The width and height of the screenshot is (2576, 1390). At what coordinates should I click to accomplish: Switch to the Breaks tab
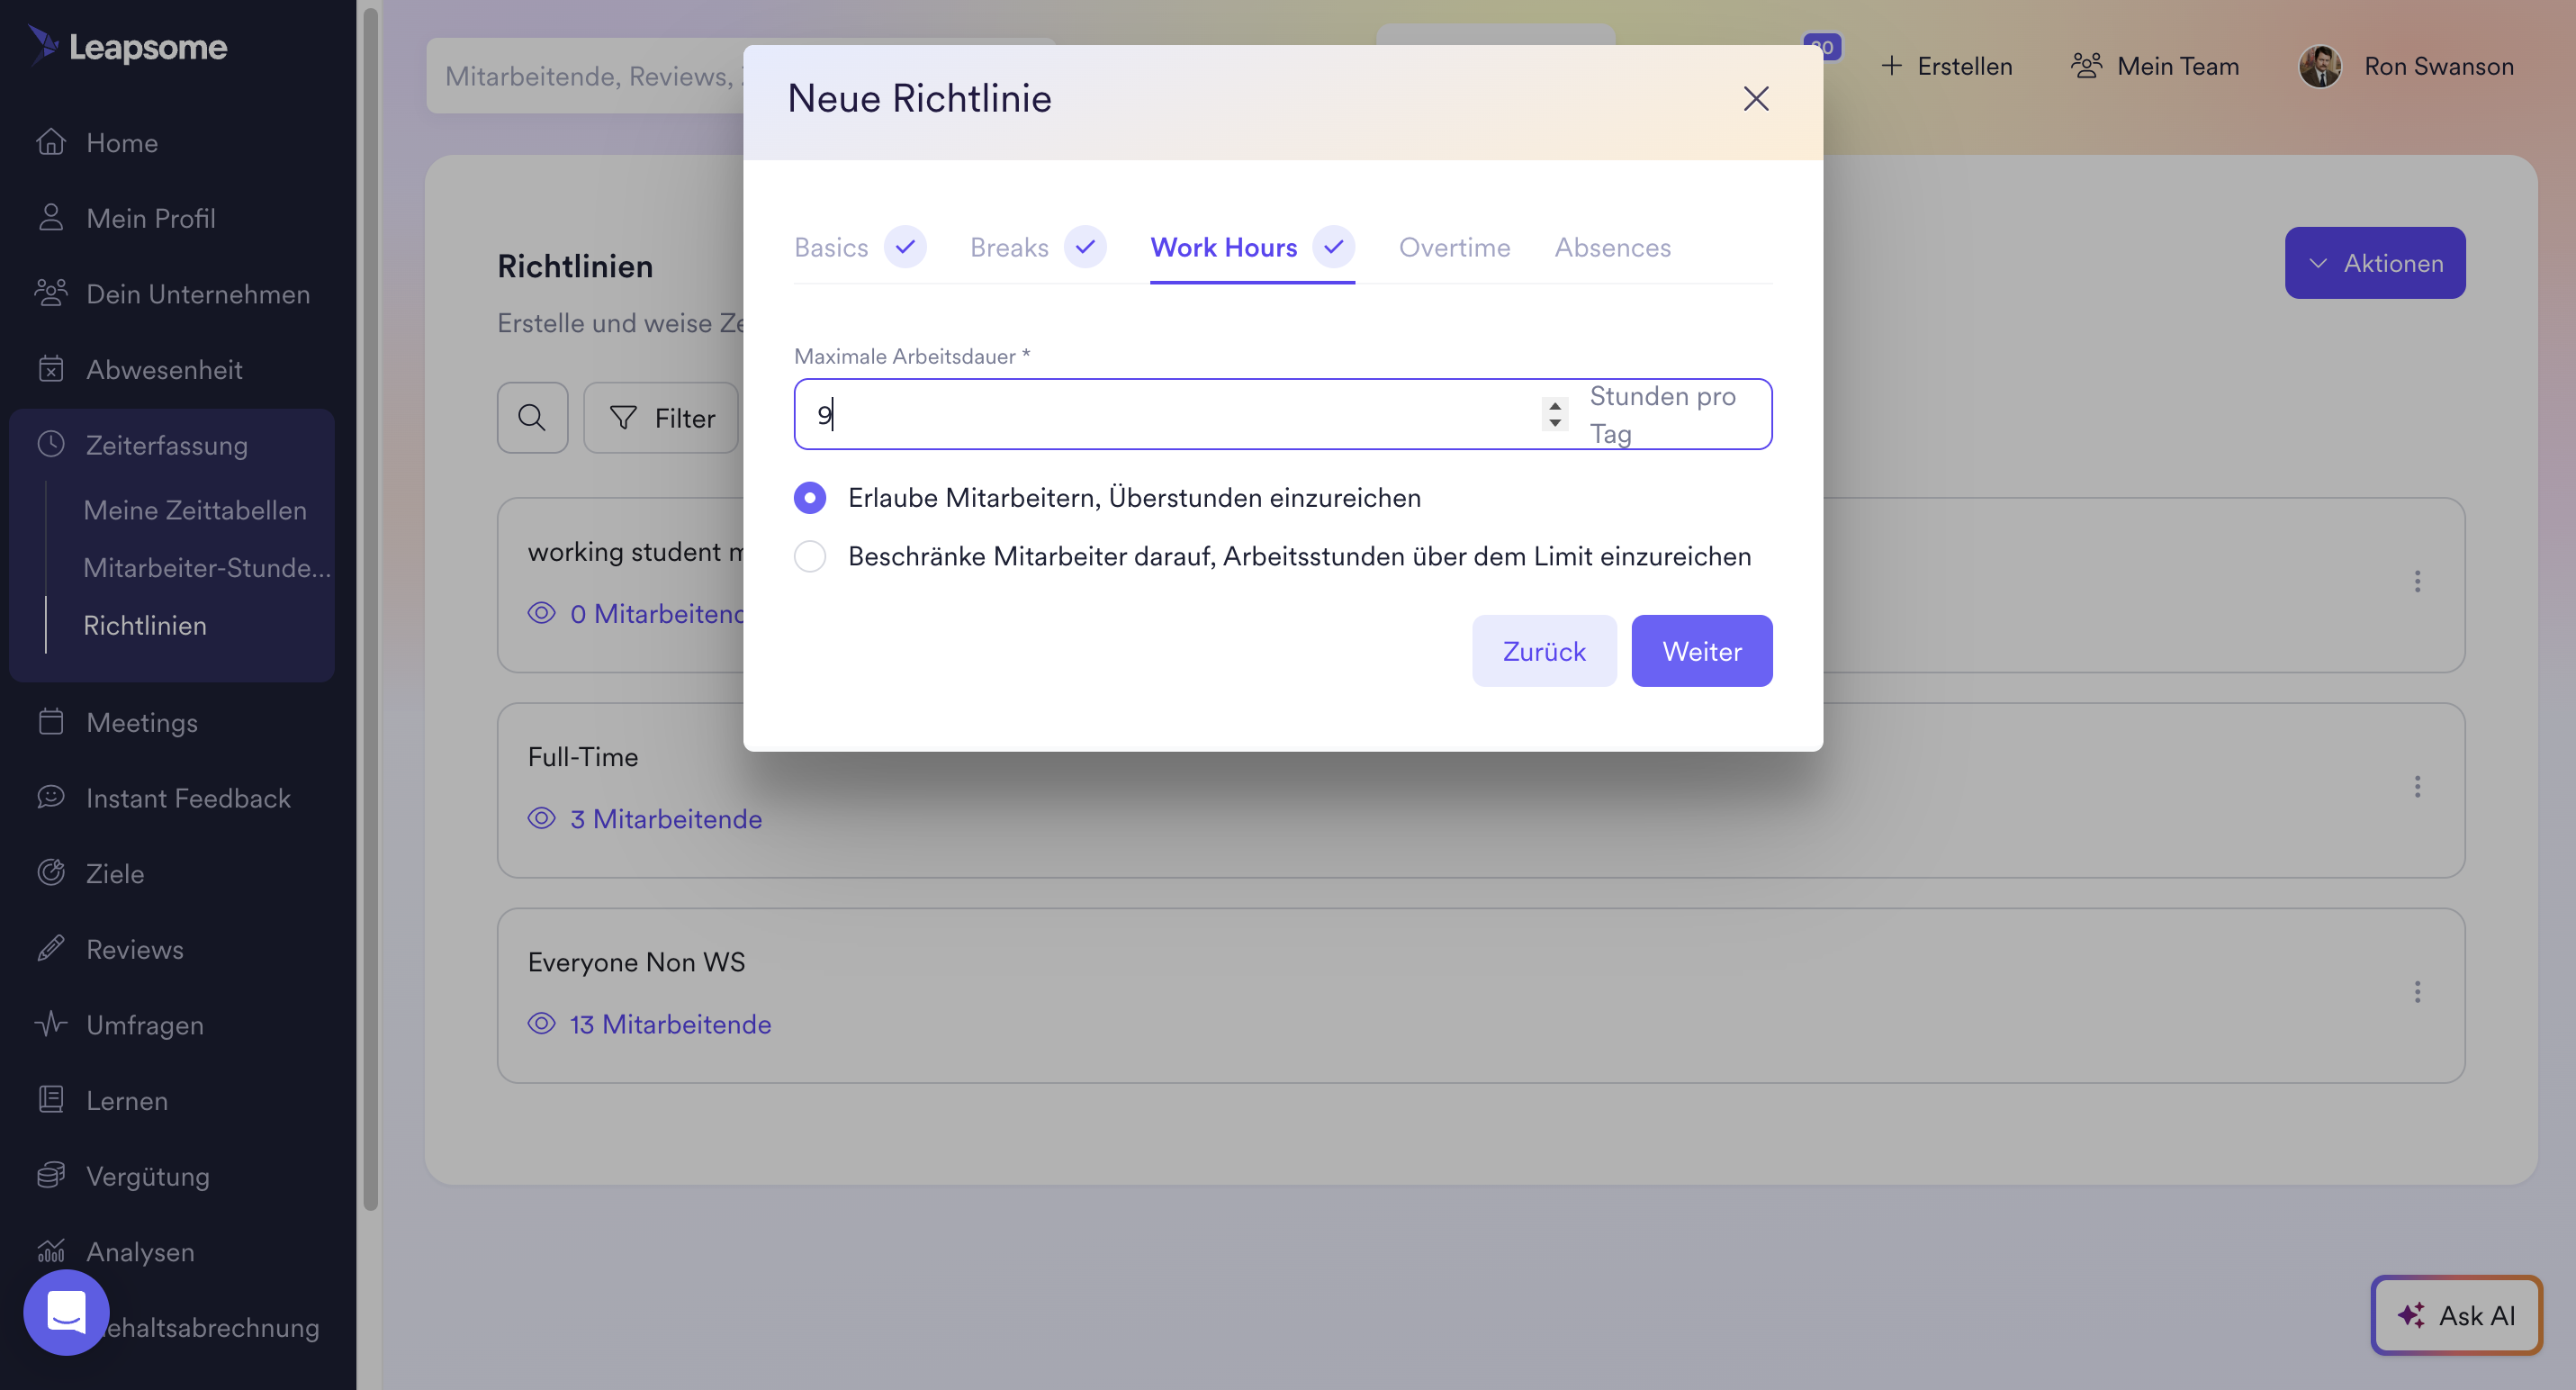pos(1037,247)
